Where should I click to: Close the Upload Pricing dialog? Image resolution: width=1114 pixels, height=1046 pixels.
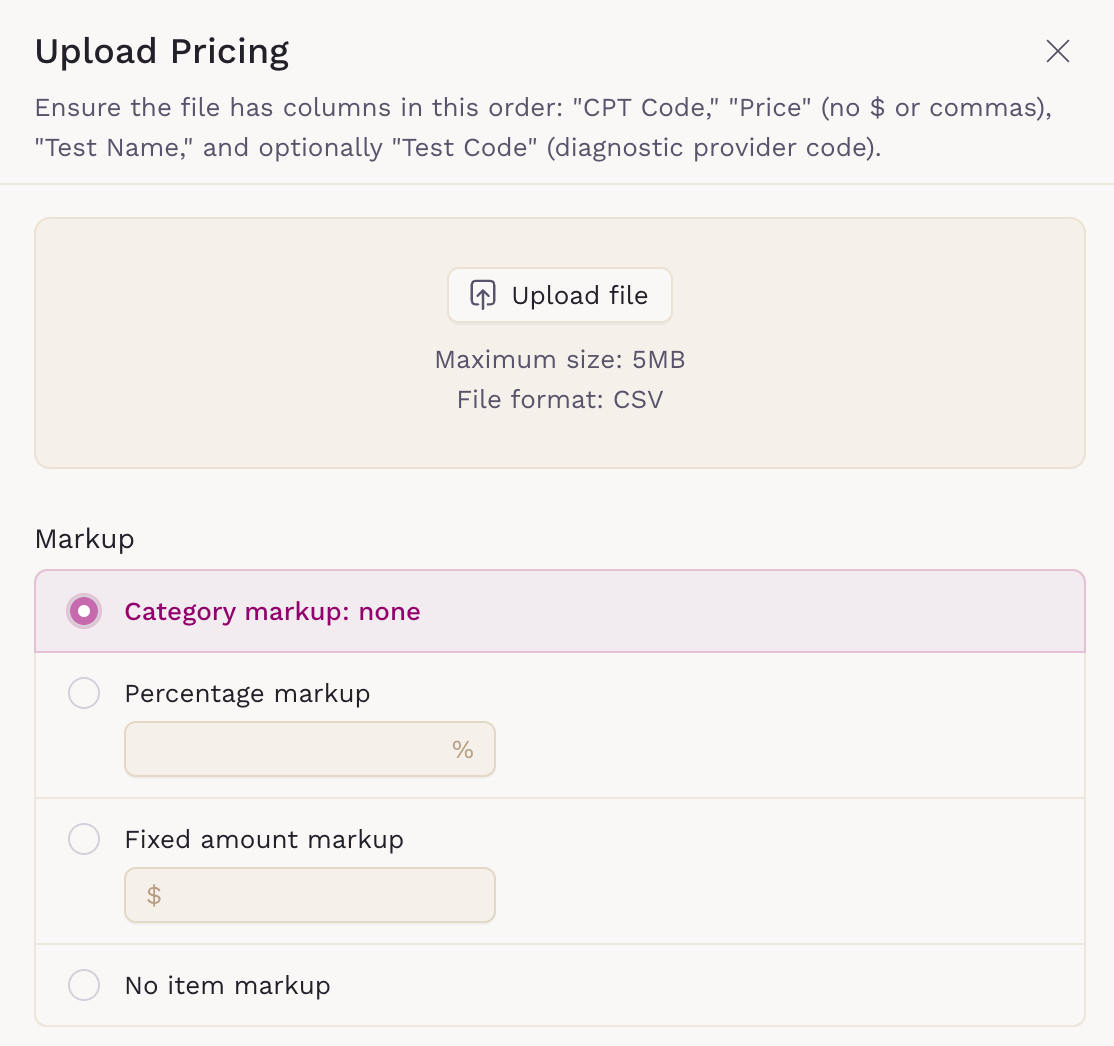[1057, 51]
